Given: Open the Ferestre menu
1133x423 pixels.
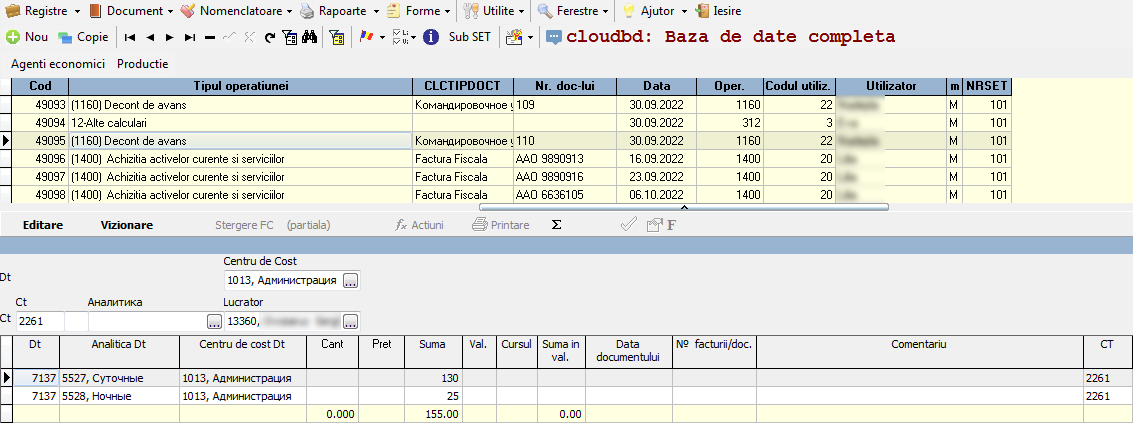Looking at the screenshot, I should [x=575, y=11].
